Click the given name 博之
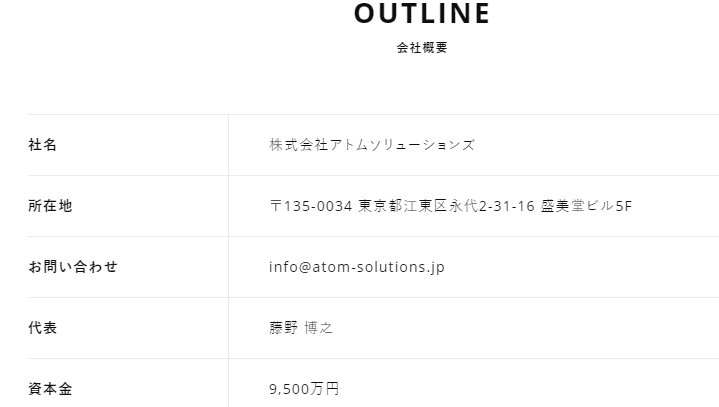The width and height of the screenshot is (719, 407). [319, 328]
